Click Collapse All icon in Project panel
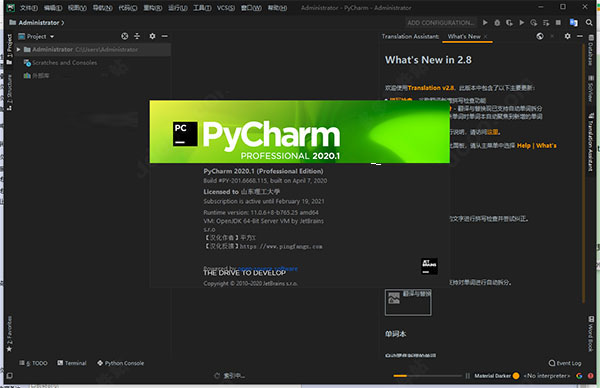The image size is (600, 388). 137,36
